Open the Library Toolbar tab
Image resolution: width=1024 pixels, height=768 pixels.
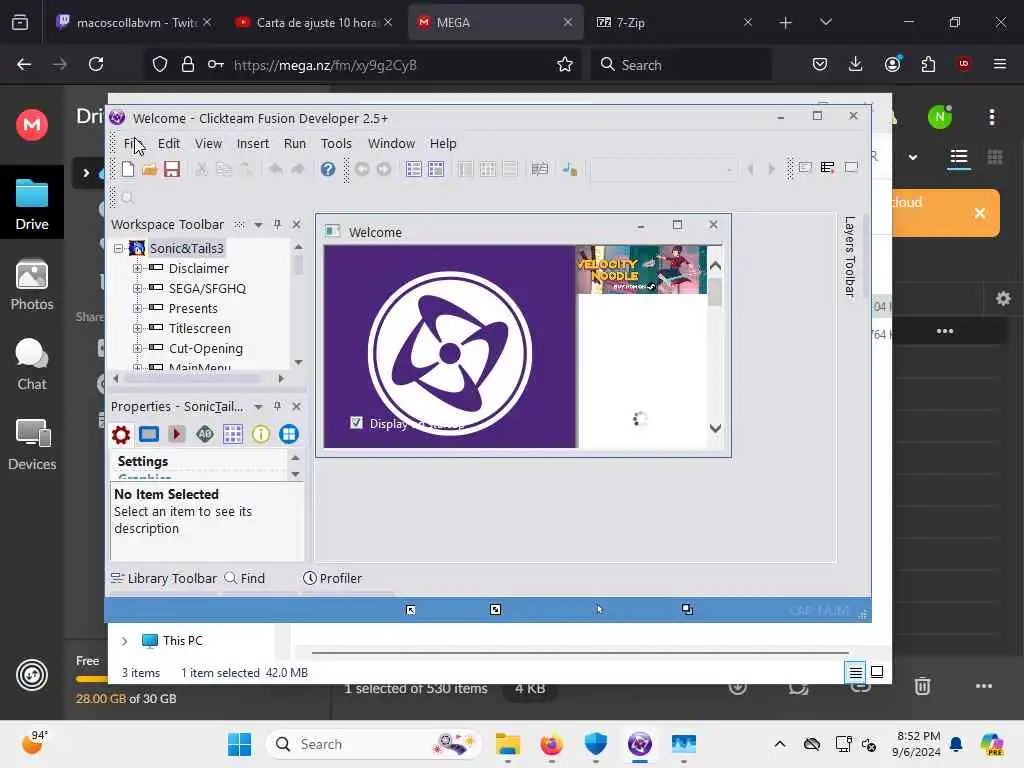[163, 578]
